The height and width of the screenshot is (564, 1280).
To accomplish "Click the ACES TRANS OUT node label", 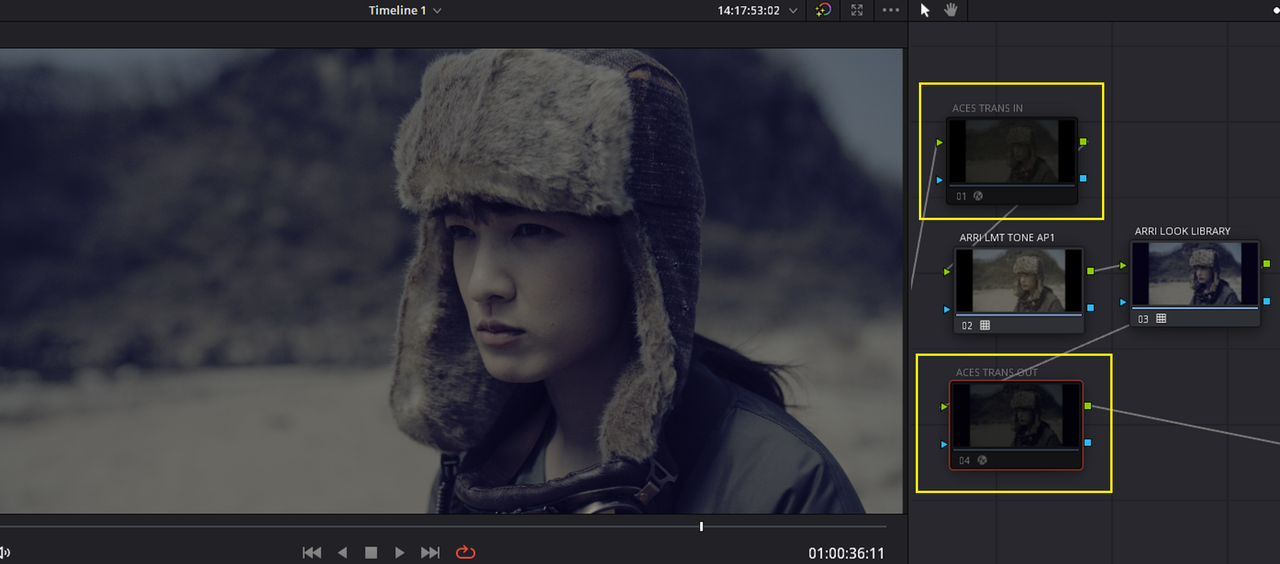I will pos(997,372).
